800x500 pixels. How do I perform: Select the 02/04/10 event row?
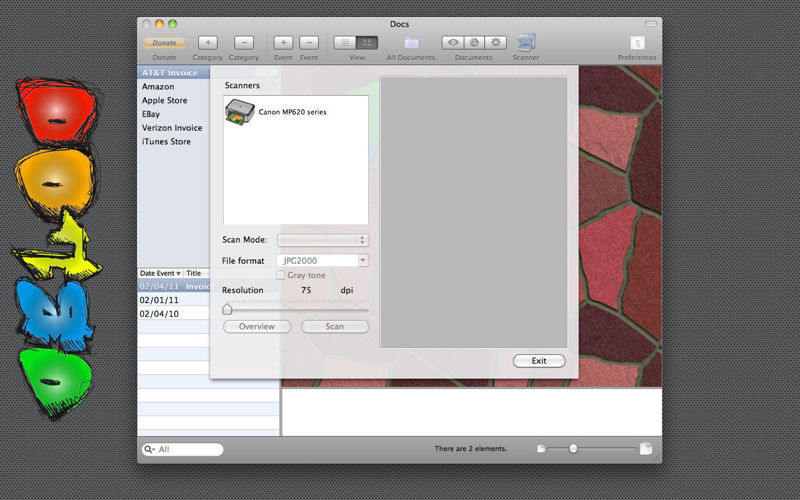(173, 314)
